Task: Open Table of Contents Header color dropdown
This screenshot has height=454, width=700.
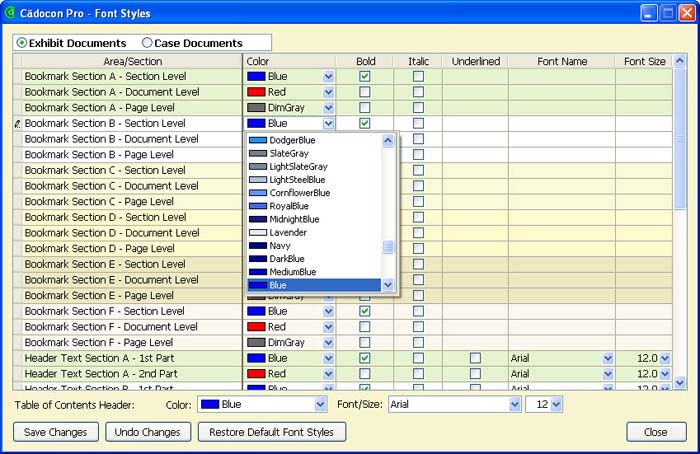Action: 320,405
